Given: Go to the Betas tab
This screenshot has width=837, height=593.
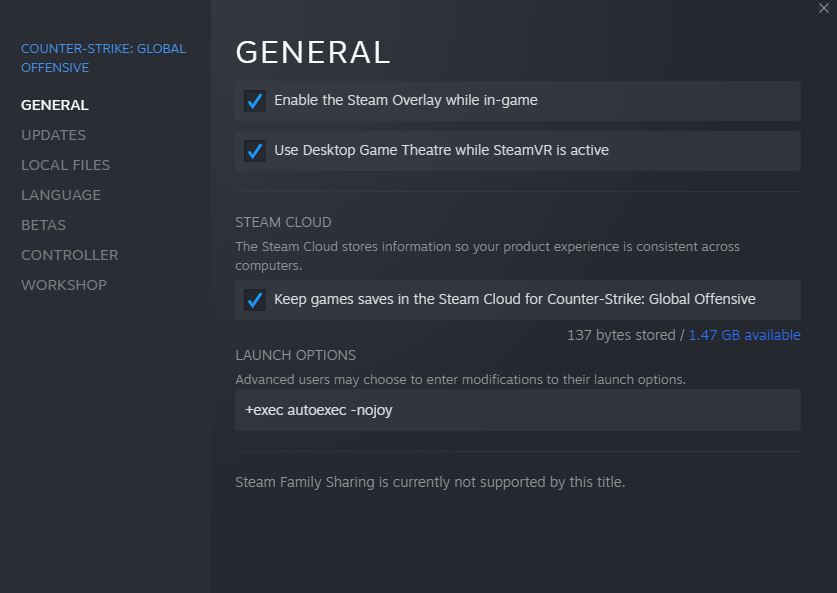Looking at the screenshot, I should coord(43,225).
